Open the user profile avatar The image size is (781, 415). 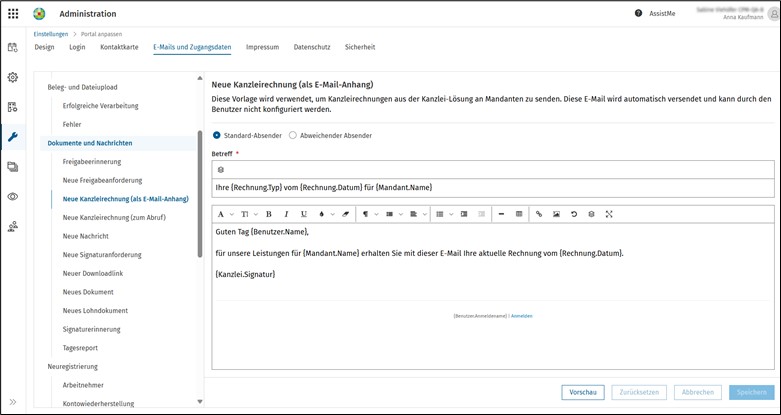[774, 14]
